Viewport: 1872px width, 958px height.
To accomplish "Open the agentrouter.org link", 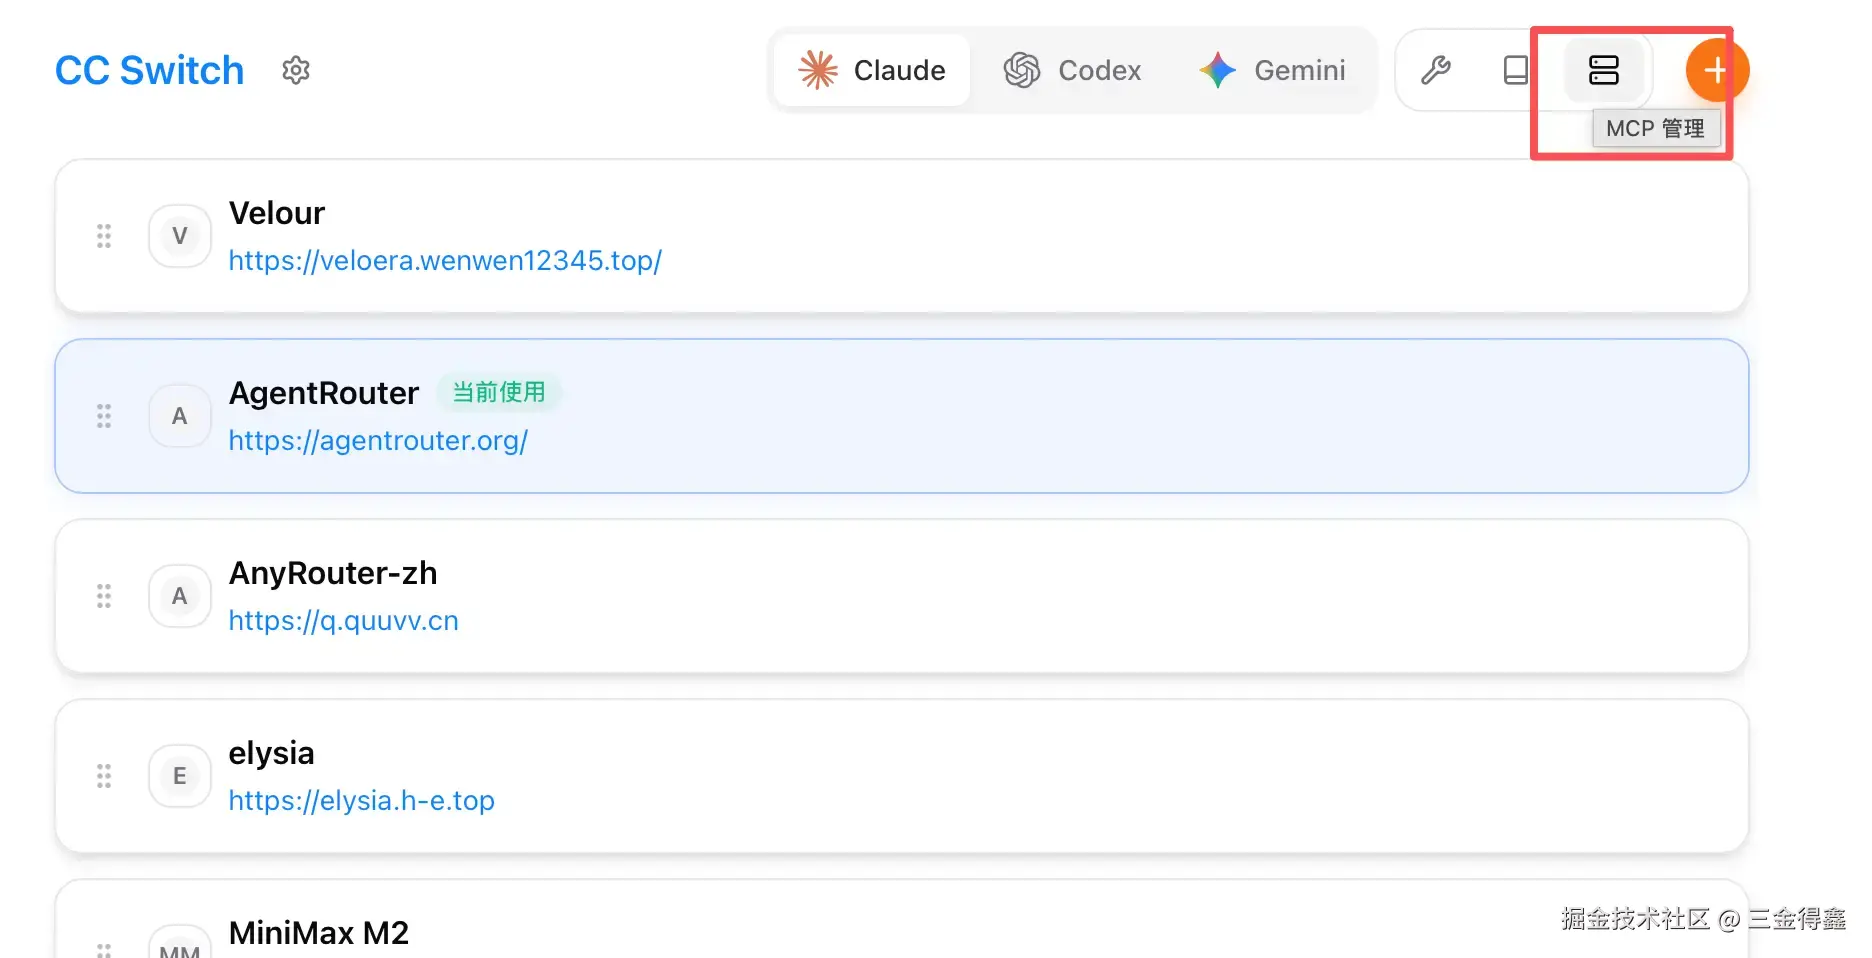I will pyautogui.click(x=378, y=441).
